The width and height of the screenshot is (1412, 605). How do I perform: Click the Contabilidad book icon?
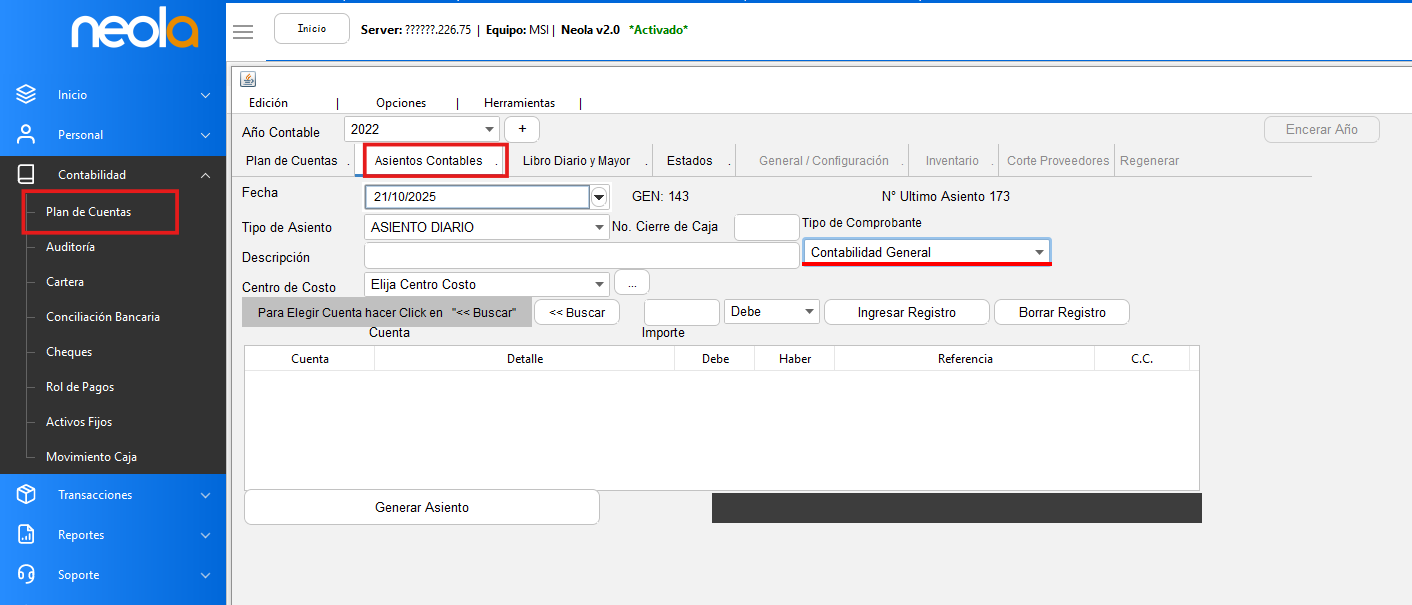pos(26,175)
